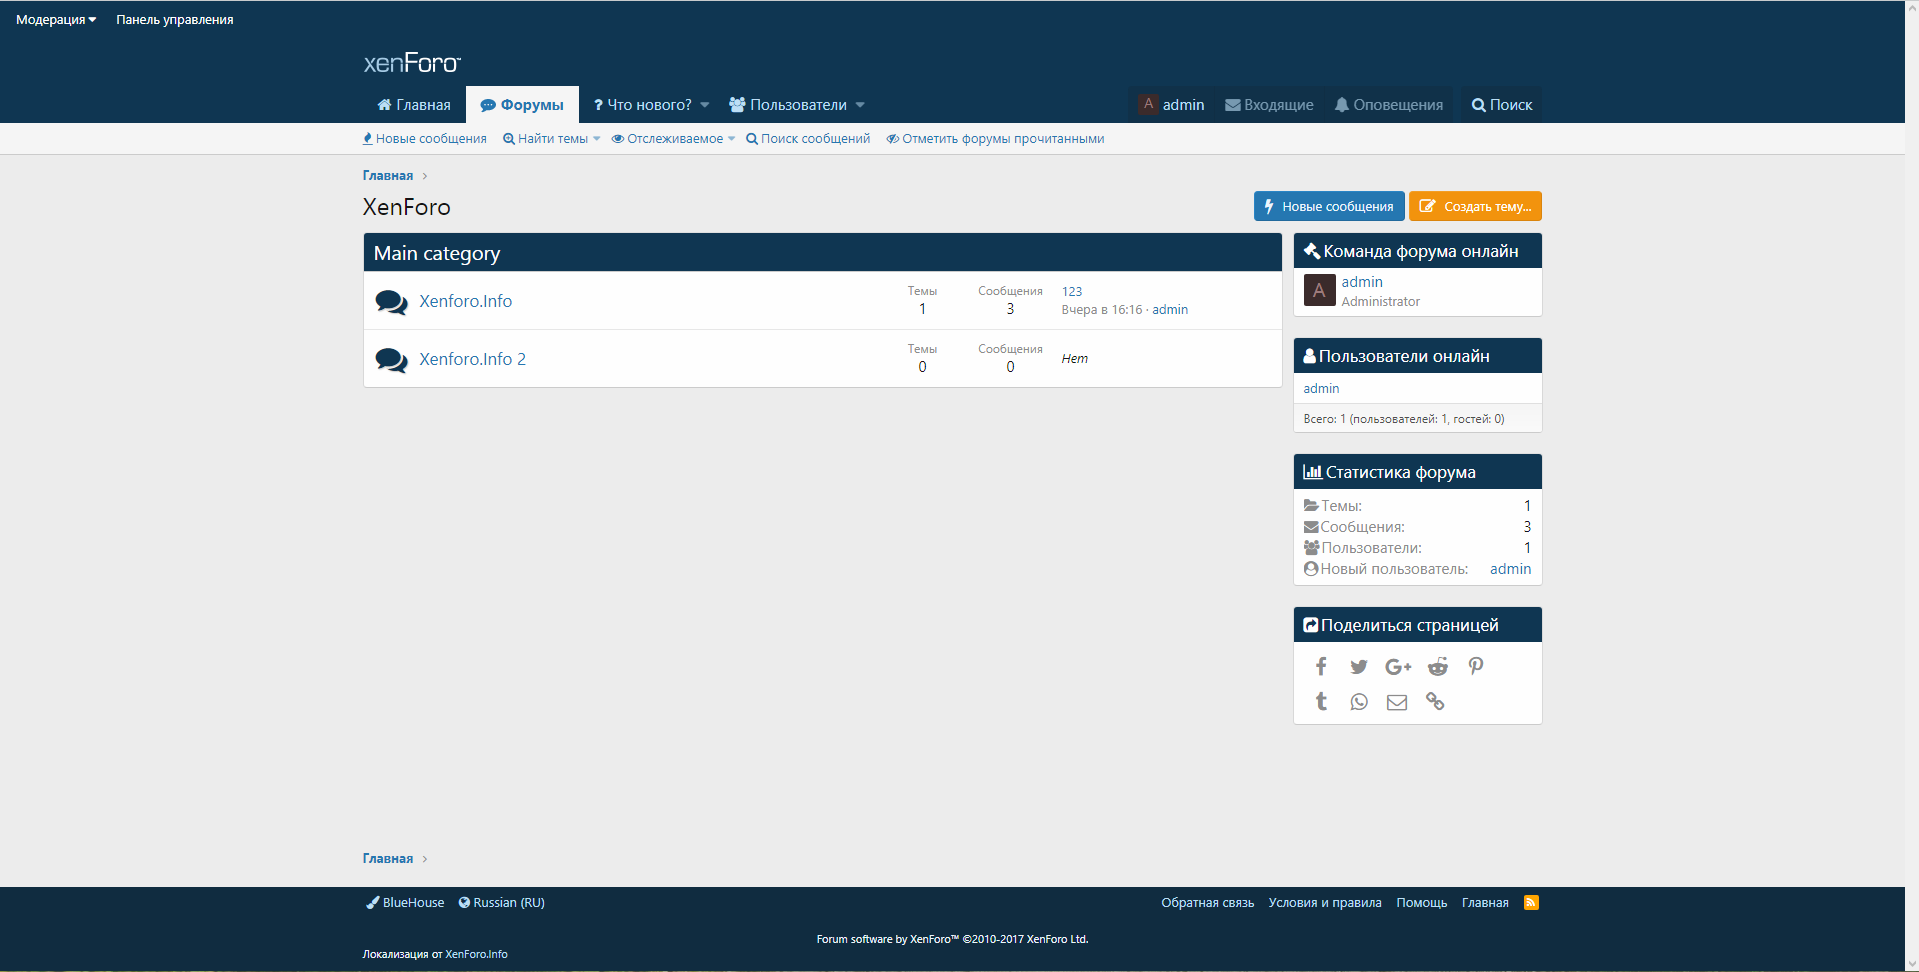Share the page by email icon
This screenshot has height=972, width=1919.
click(1396, 702)
